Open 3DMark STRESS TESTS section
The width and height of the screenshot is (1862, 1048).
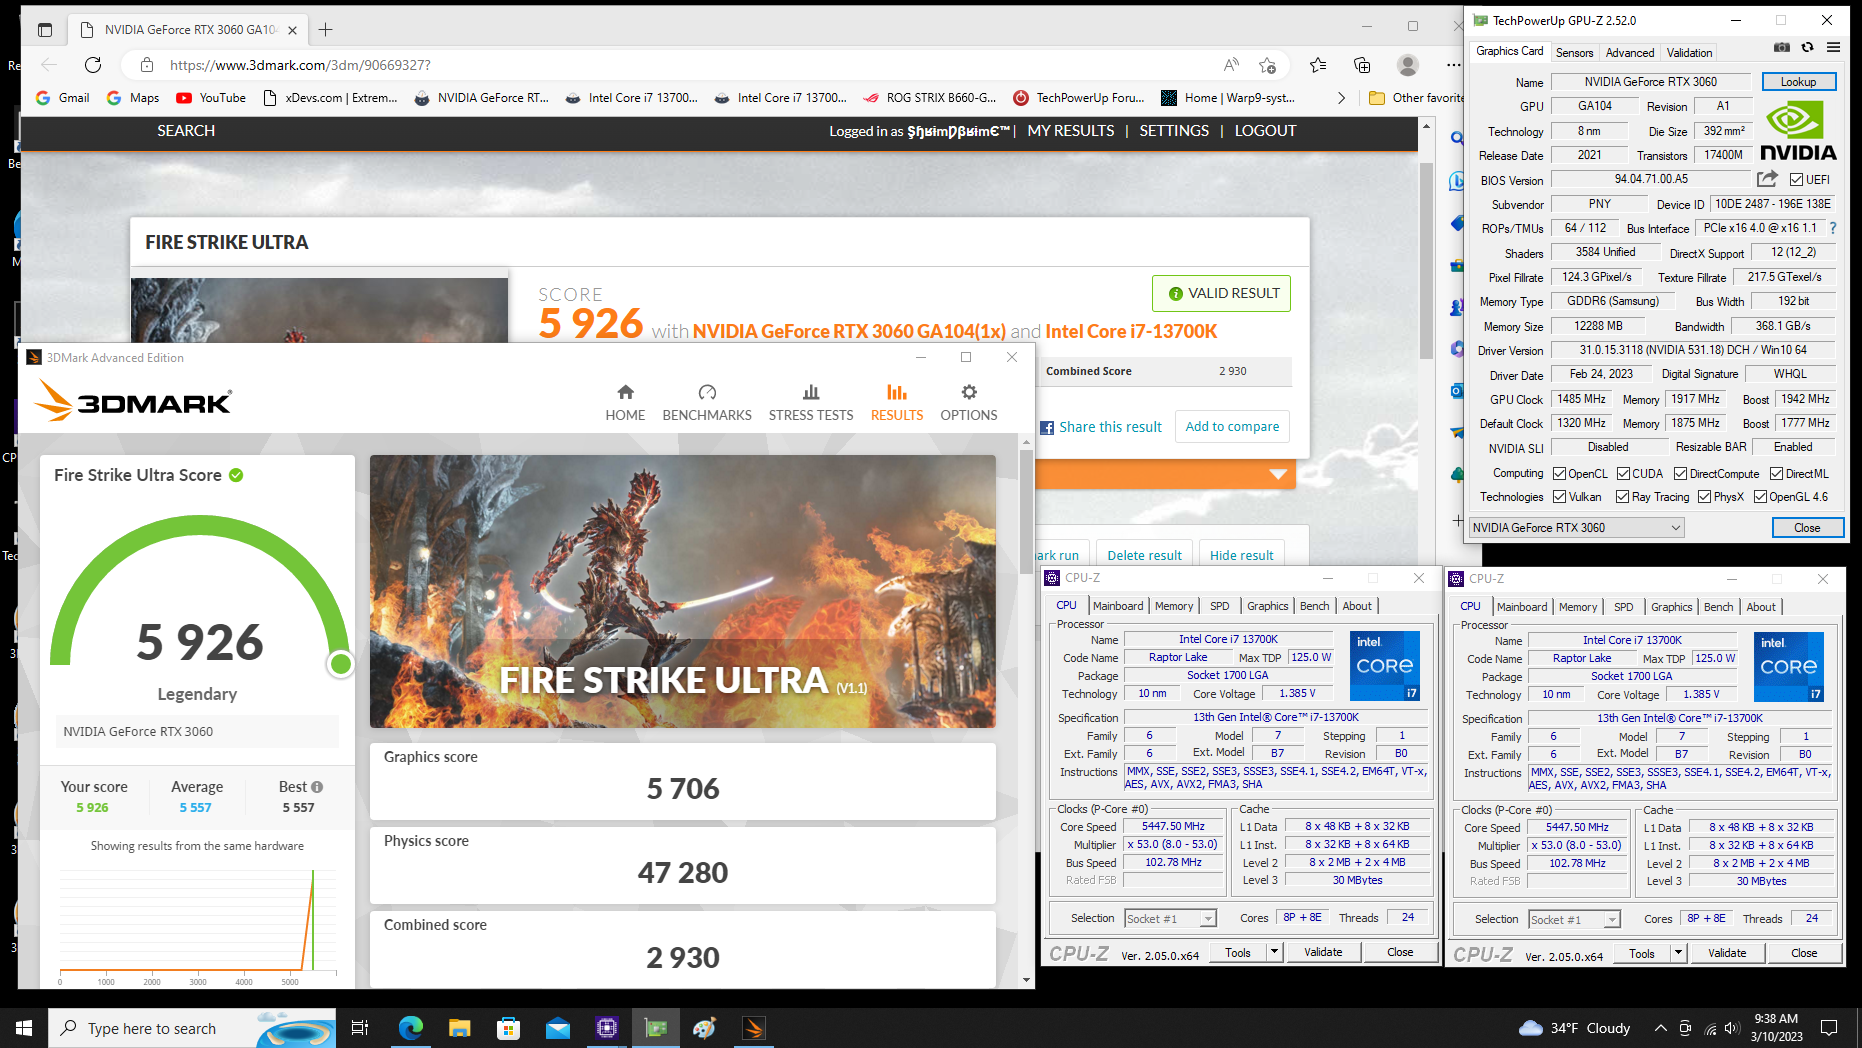(811, 403)
